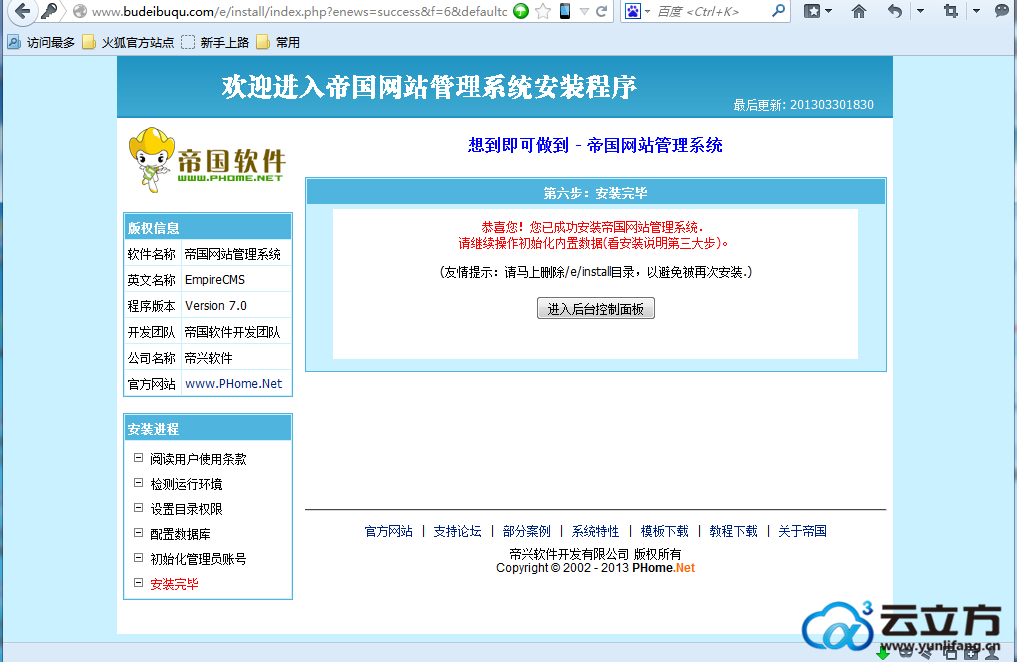The width and height of the screenshot is (1017, 662).
Task: Click the 帝国软件开发团队 cell
Action: pos(236,332)
